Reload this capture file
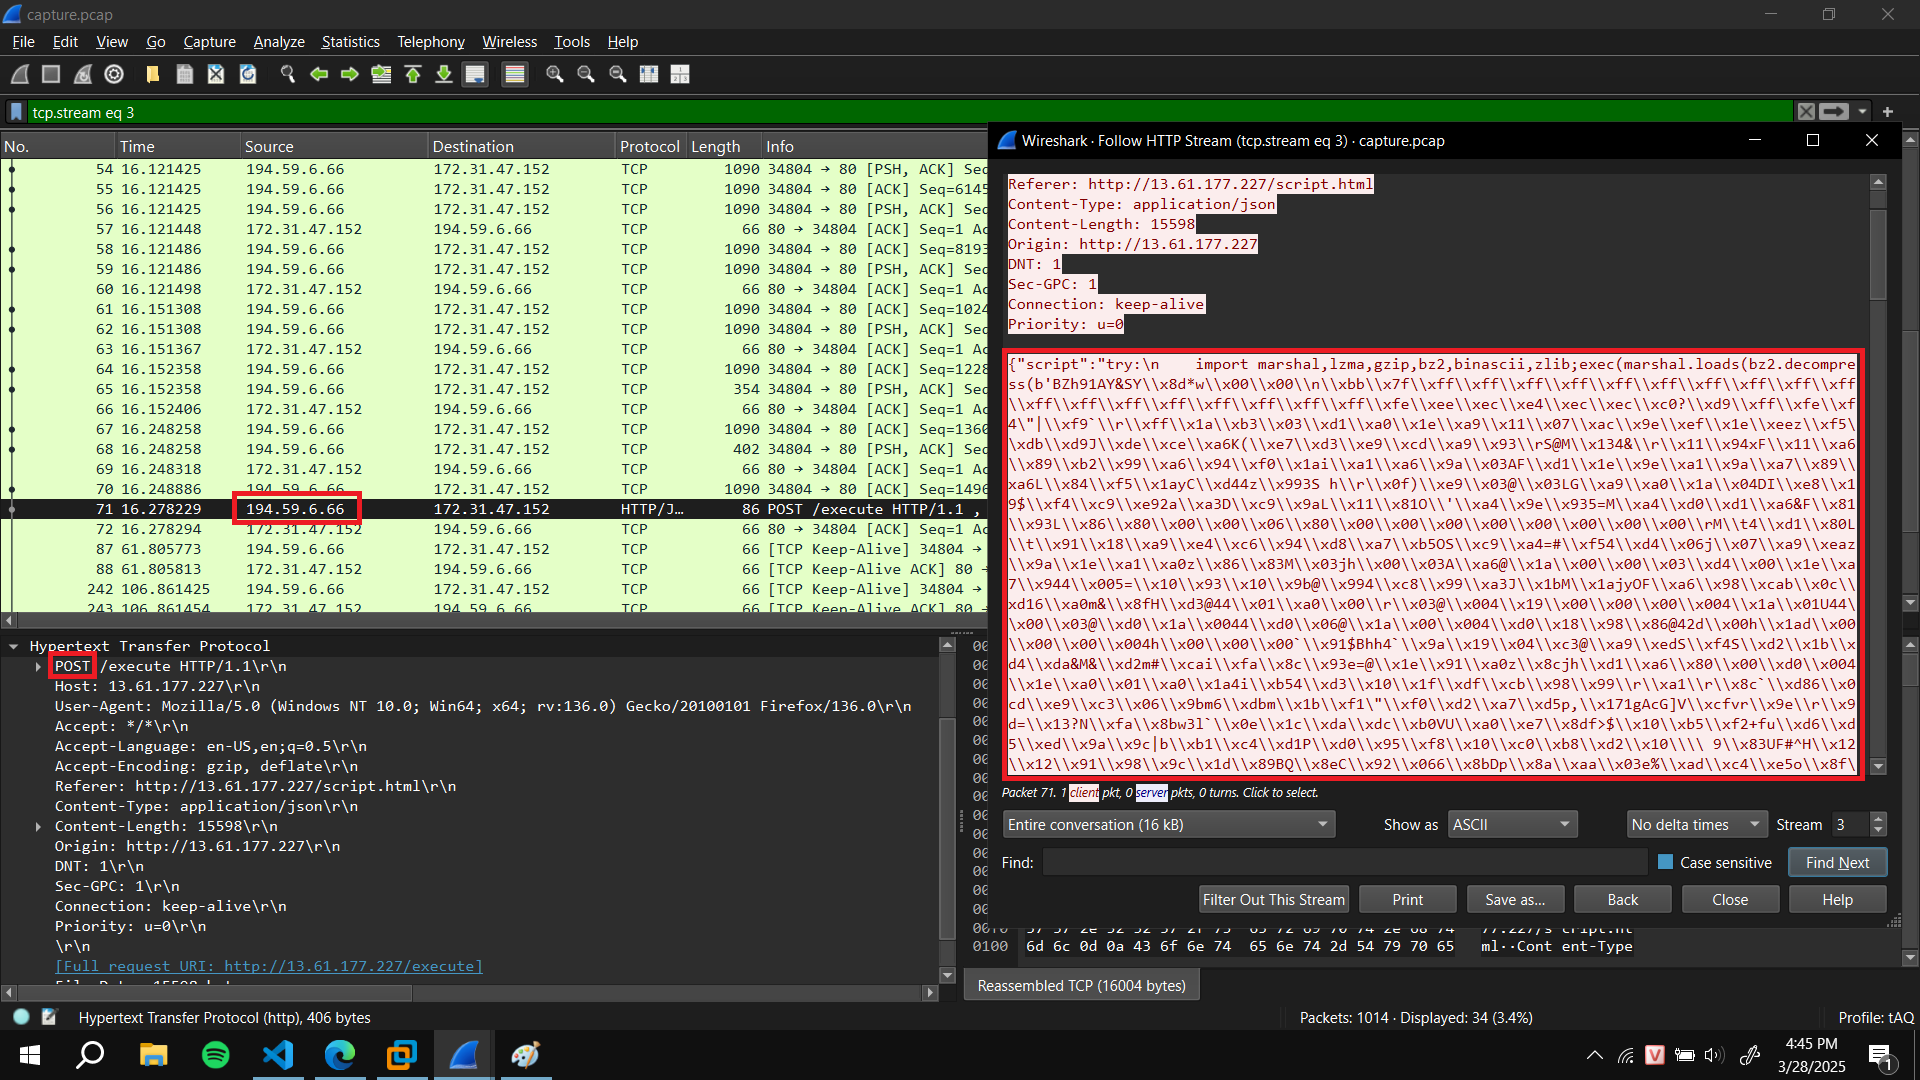This screenshot has width=1920, height=1080. [247, 74]
